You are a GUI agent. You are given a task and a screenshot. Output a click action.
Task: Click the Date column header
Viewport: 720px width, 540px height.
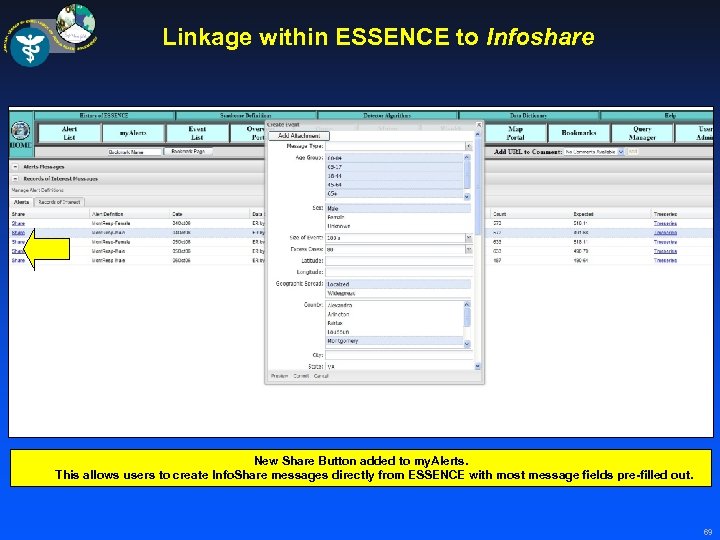click(177, 214)
